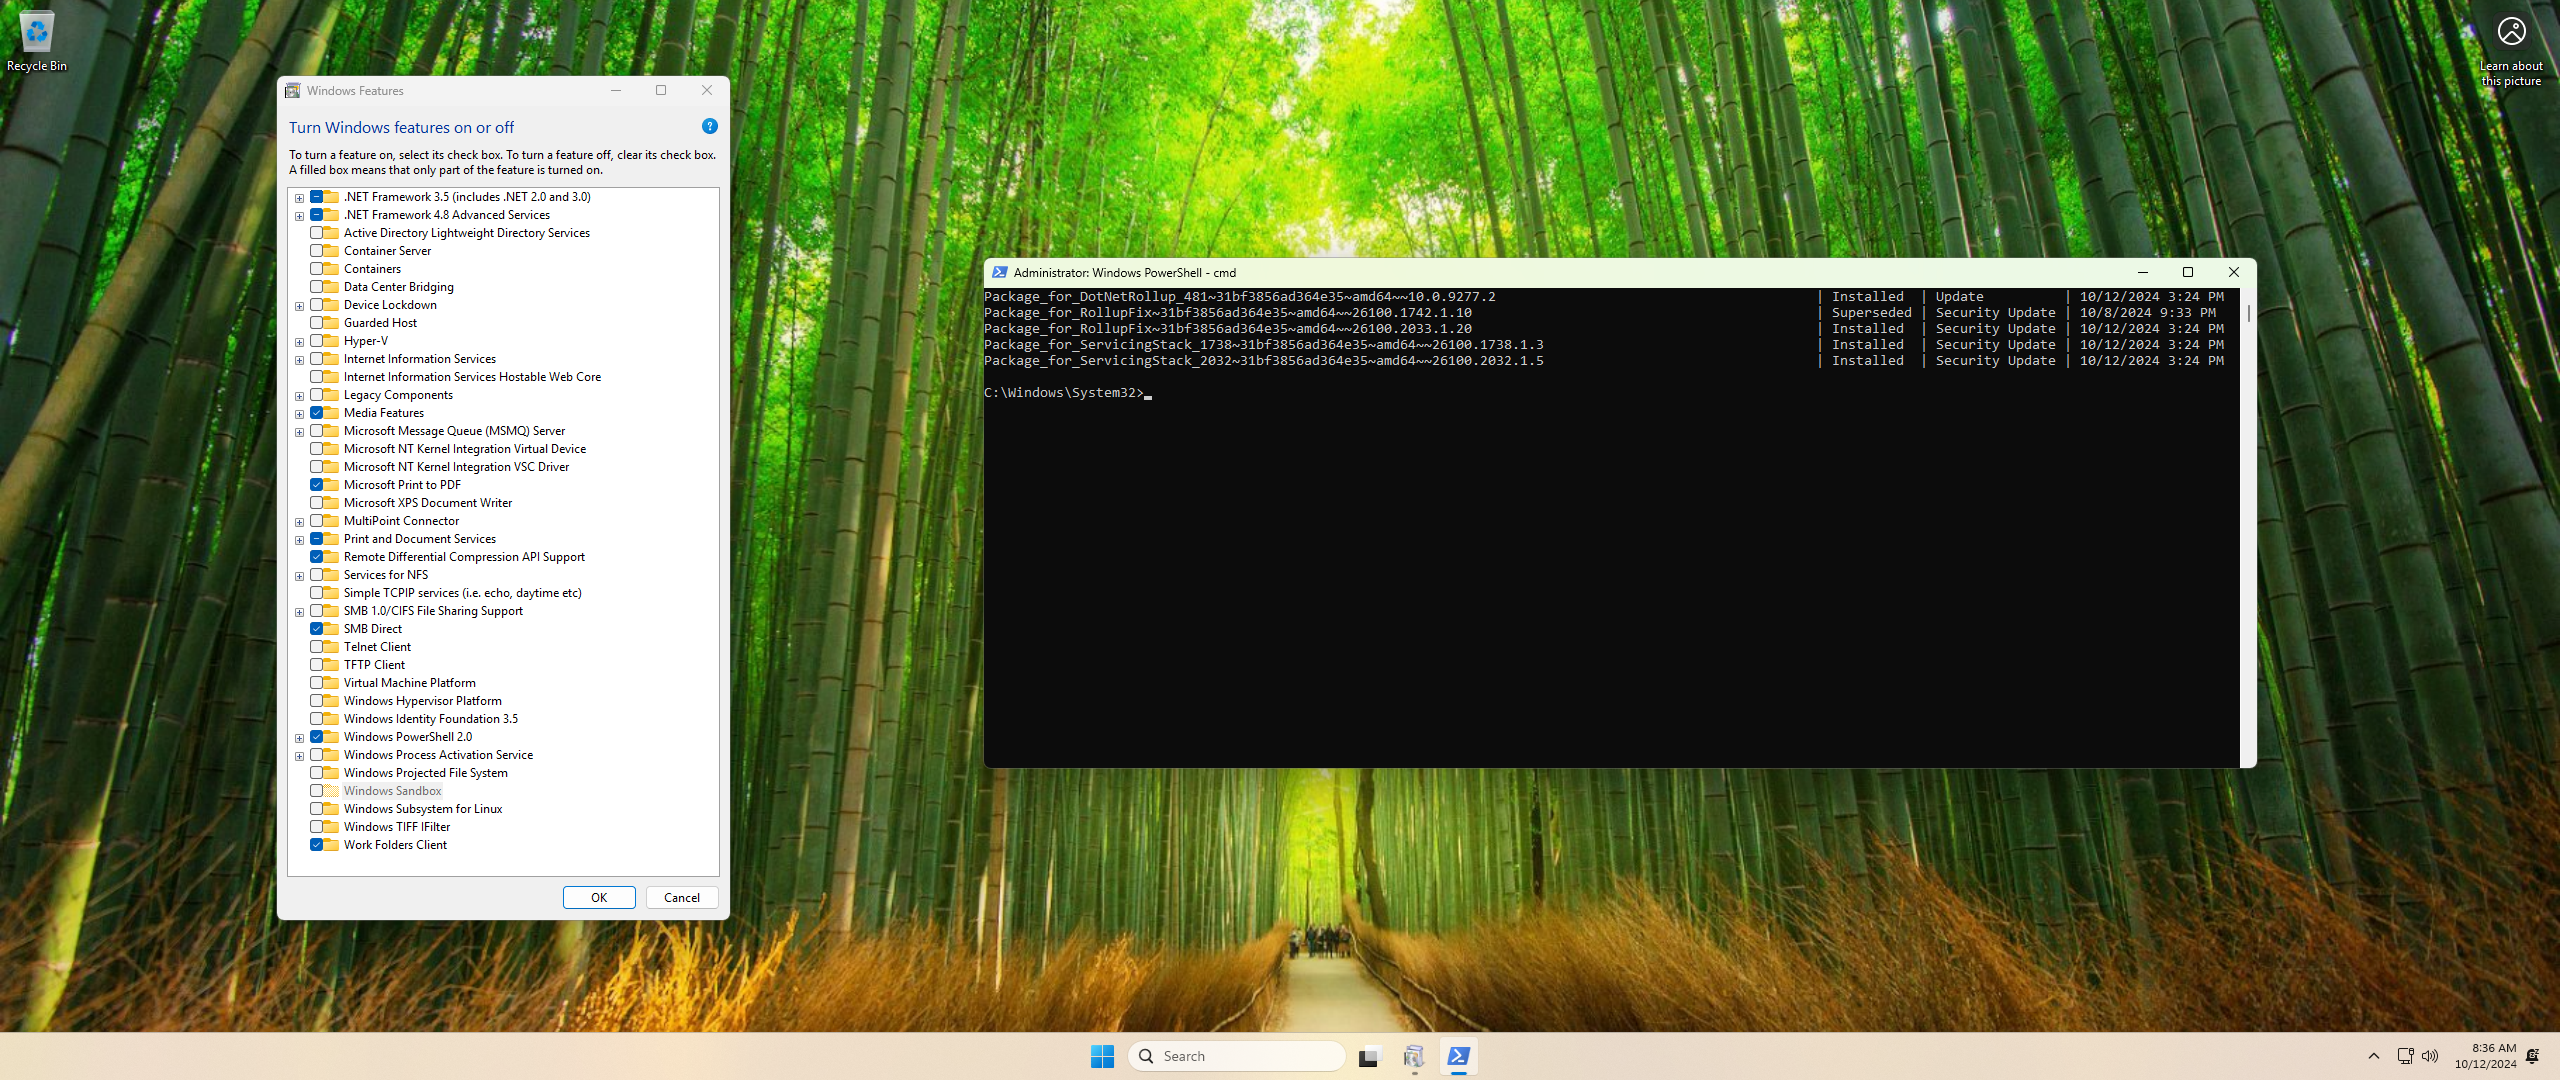Expand Print and Document Services node

299,540
